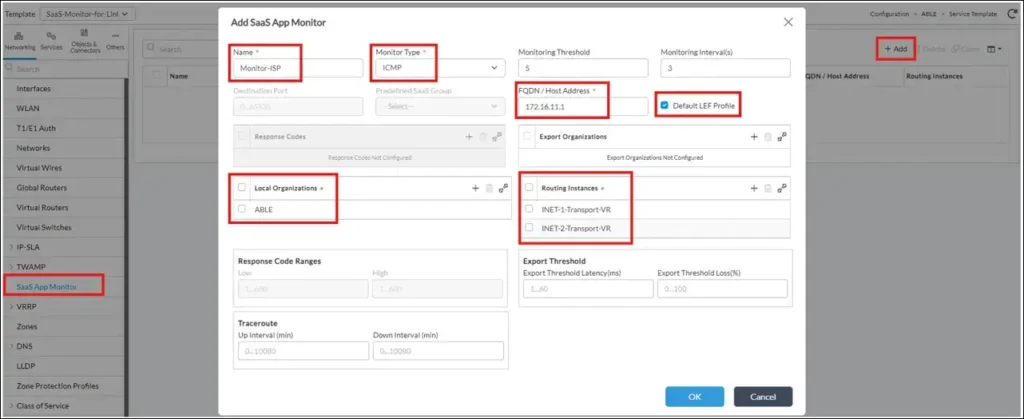Add an Export Organizations entry
This screenshot has height=419, width=1024.
753,136
